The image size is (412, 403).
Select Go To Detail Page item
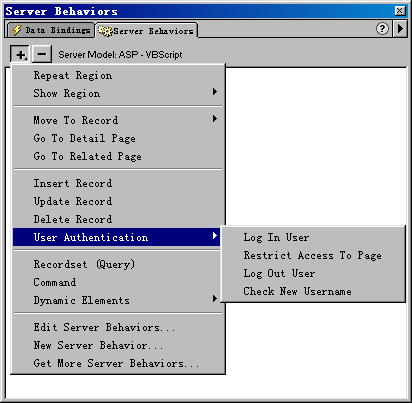pyautogui.click(x=119, y=138)
